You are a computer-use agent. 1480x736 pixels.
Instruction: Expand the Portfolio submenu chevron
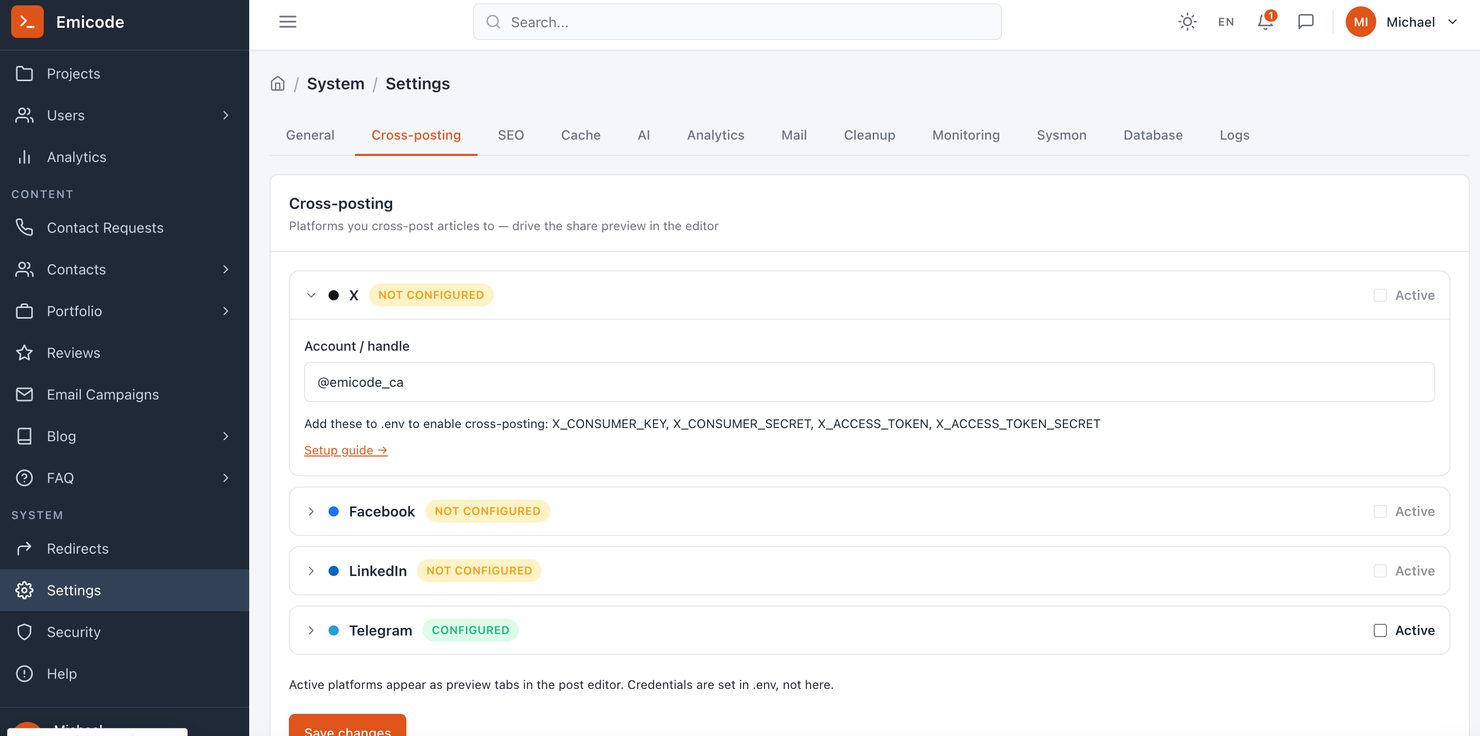pyautogui.click(x=226, y=311)
